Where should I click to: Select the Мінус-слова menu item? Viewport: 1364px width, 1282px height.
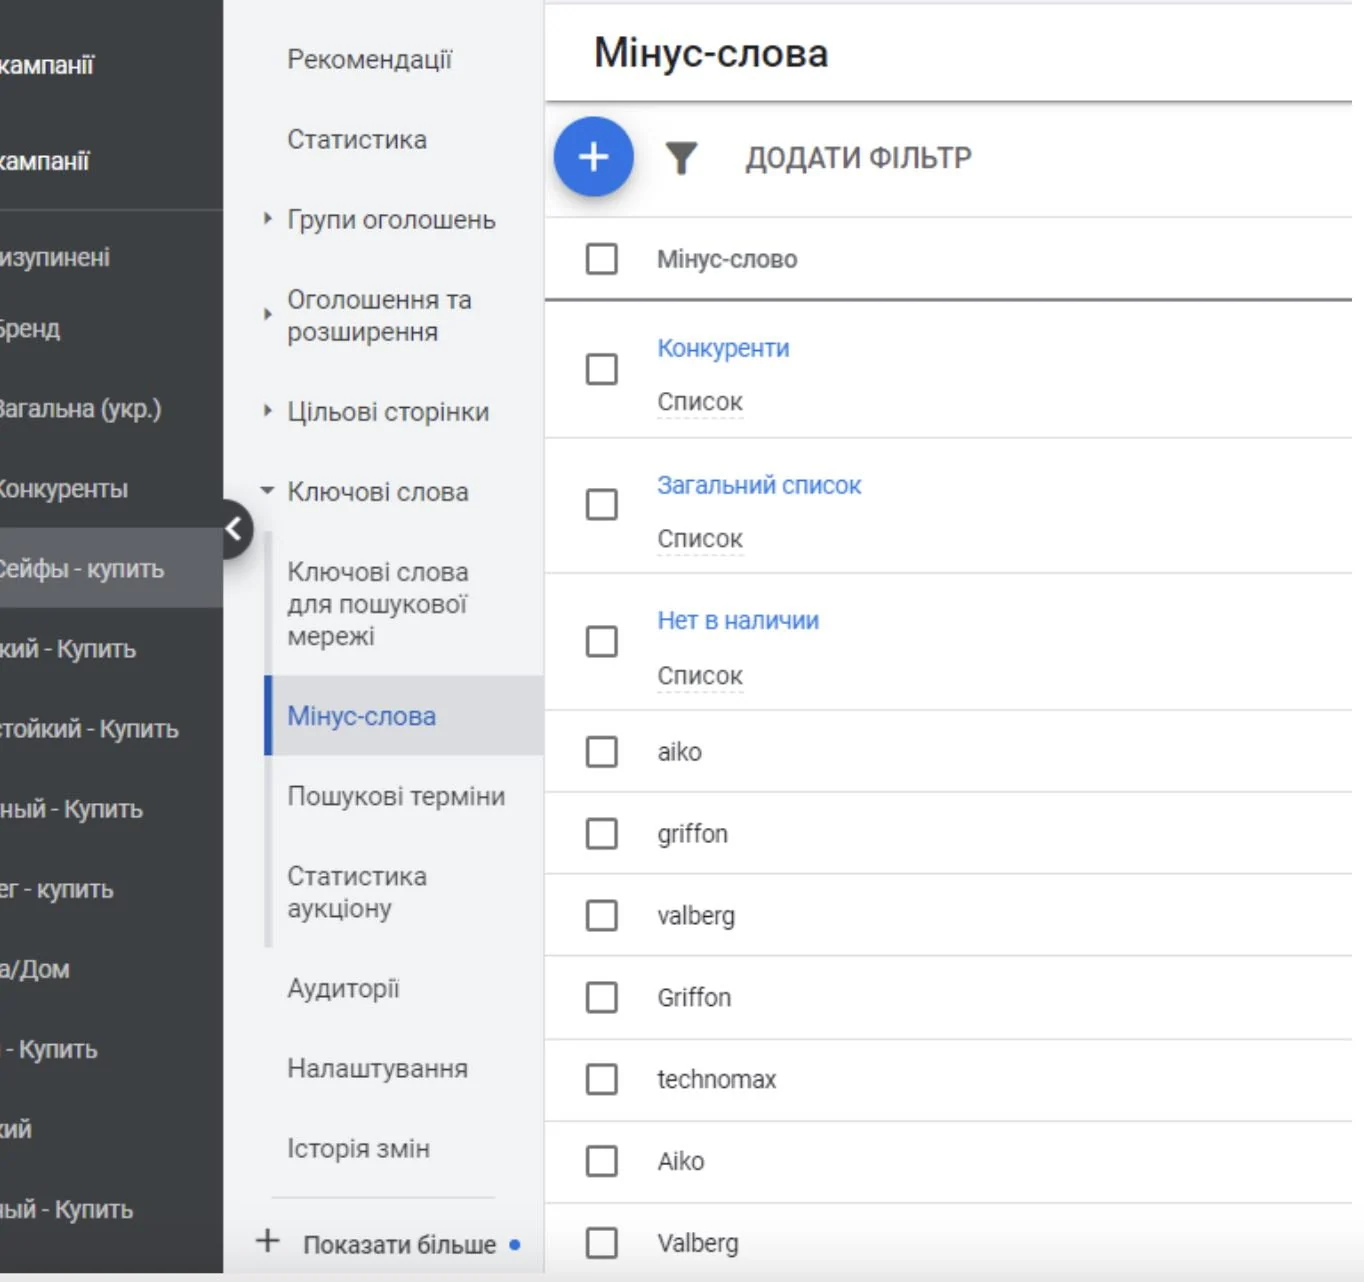(x=404, y=716)
